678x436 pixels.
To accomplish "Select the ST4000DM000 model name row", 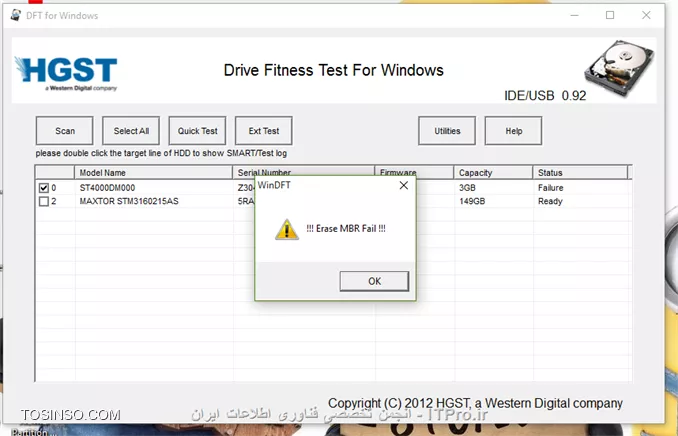I will (107, 188).
